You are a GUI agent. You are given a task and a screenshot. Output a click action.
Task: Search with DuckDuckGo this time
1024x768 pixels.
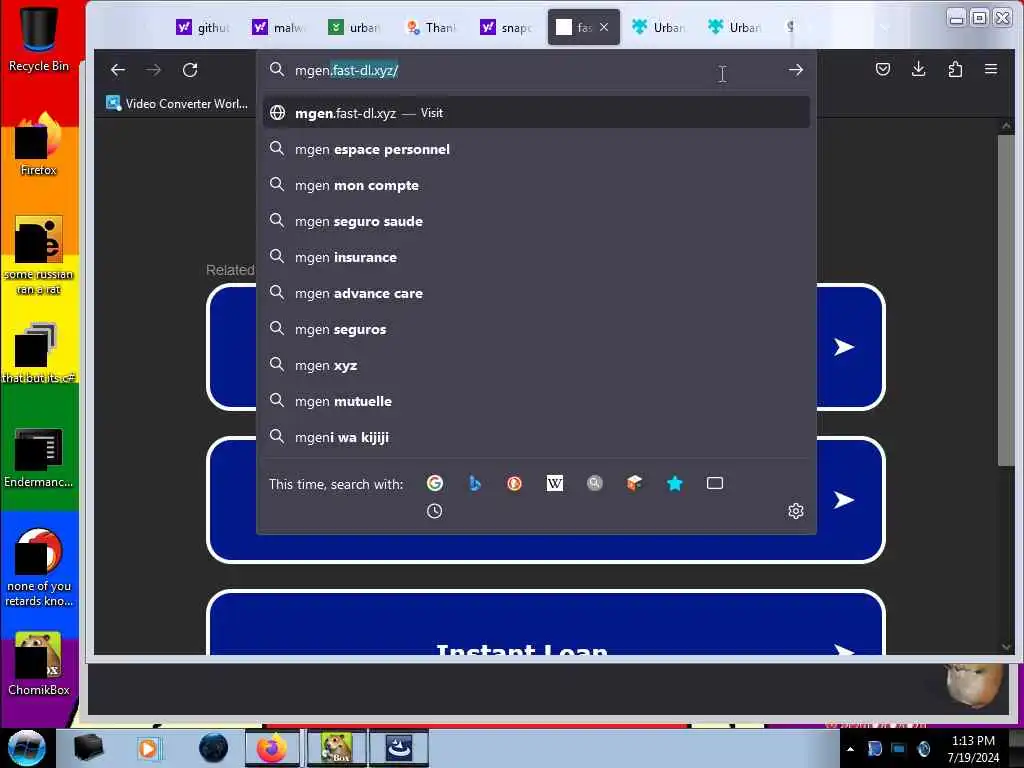pos(515,483)
